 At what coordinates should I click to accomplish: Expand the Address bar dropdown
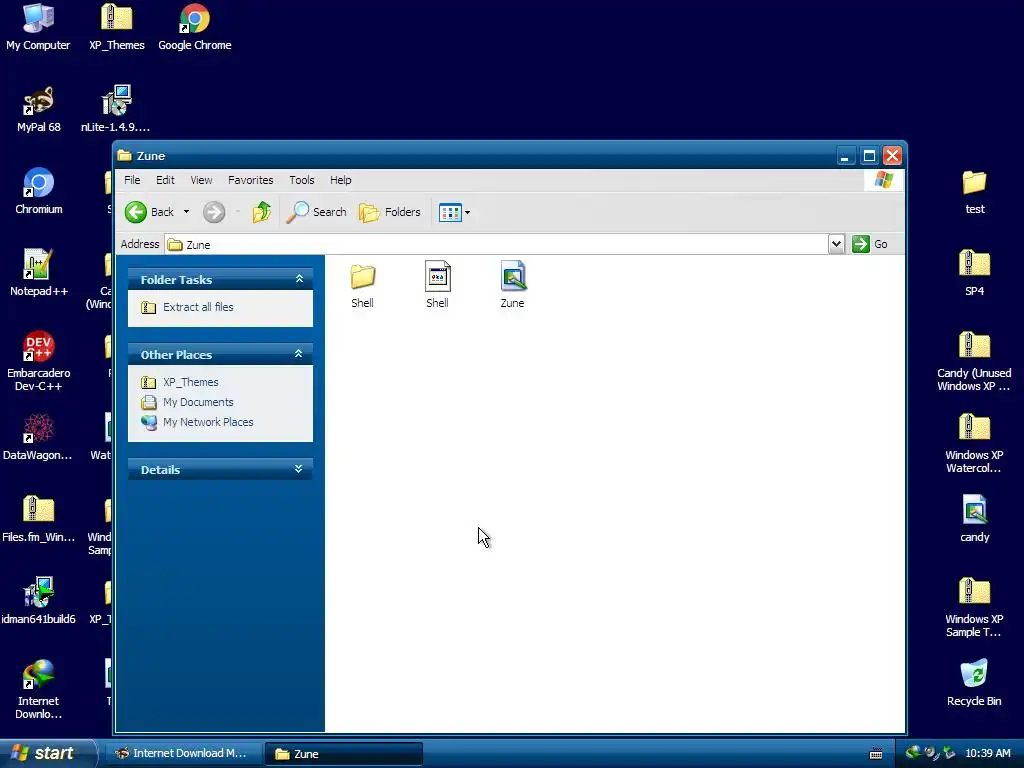836,244
